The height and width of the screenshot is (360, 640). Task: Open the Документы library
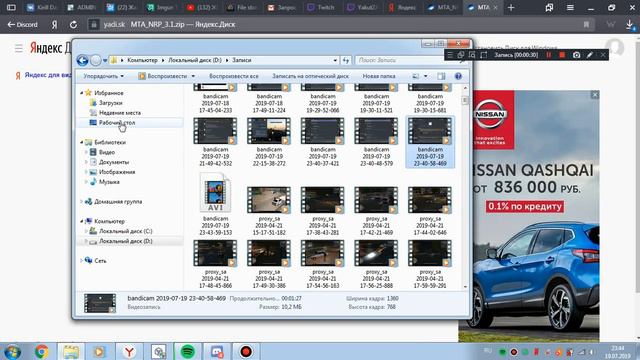pos(113,162)
